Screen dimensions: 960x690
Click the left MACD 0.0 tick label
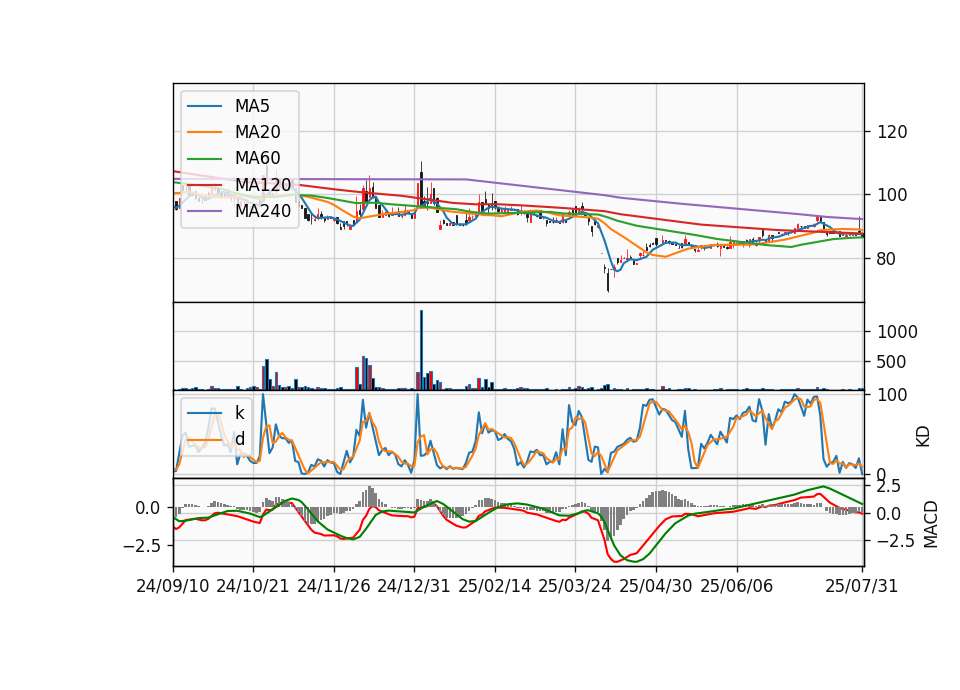coord(148,508)
